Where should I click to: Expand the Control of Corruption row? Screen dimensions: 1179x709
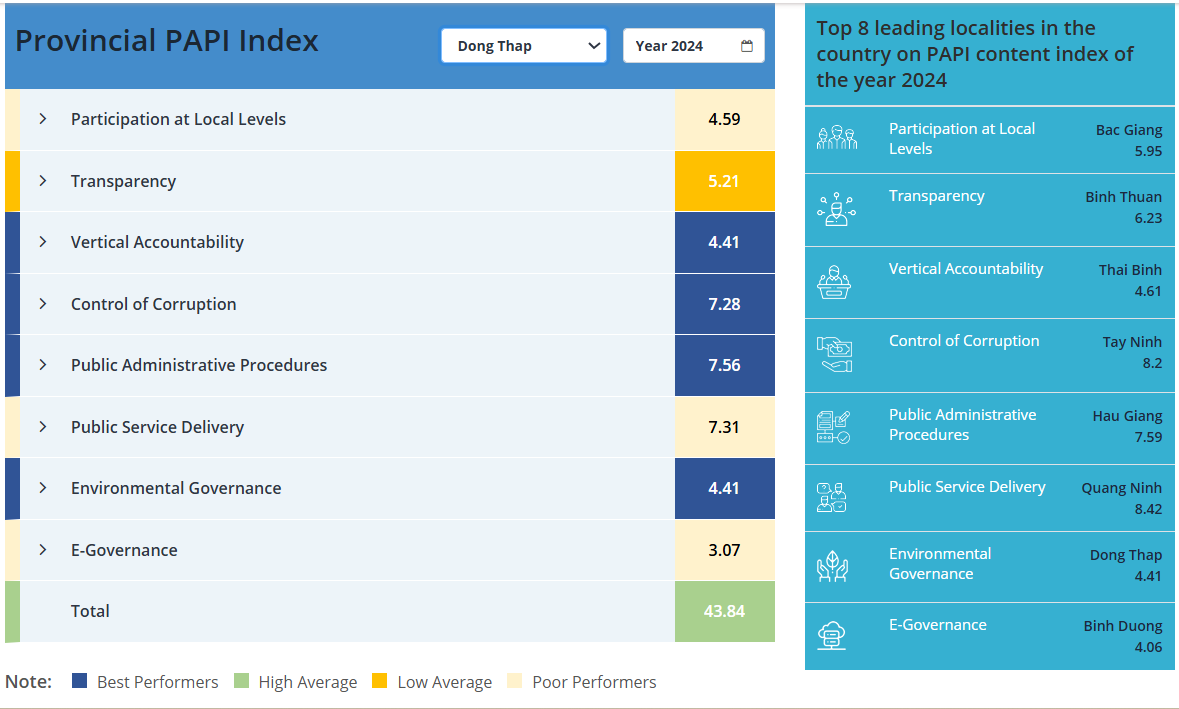point(43,304)
